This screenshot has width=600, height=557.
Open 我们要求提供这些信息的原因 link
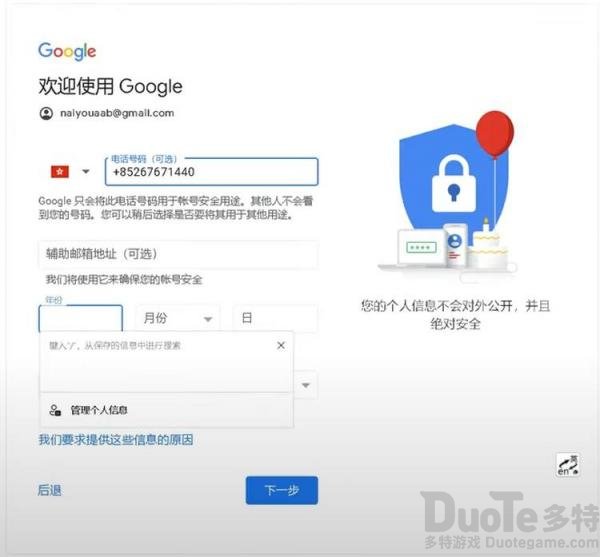(x=116, y=440)
